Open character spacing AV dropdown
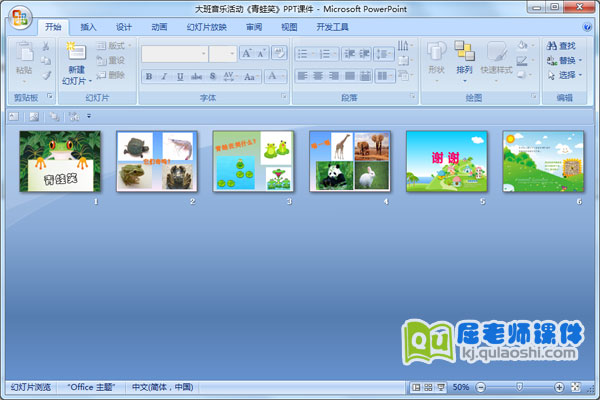The image size is (600, 400). (230, 77)
